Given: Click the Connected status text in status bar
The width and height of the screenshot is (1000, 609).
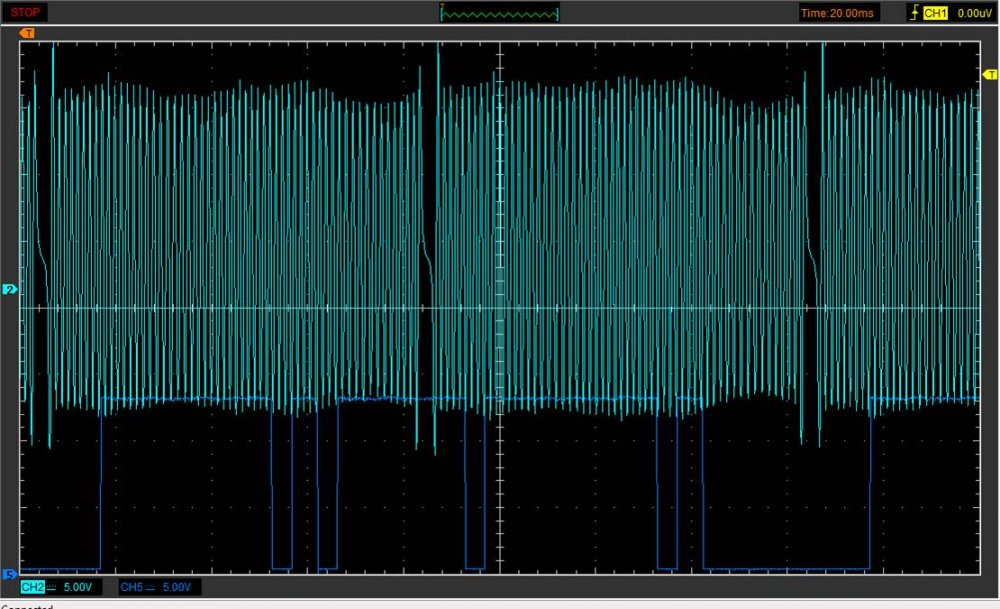Looking at the screenshot, I should [x=26, y=605].
